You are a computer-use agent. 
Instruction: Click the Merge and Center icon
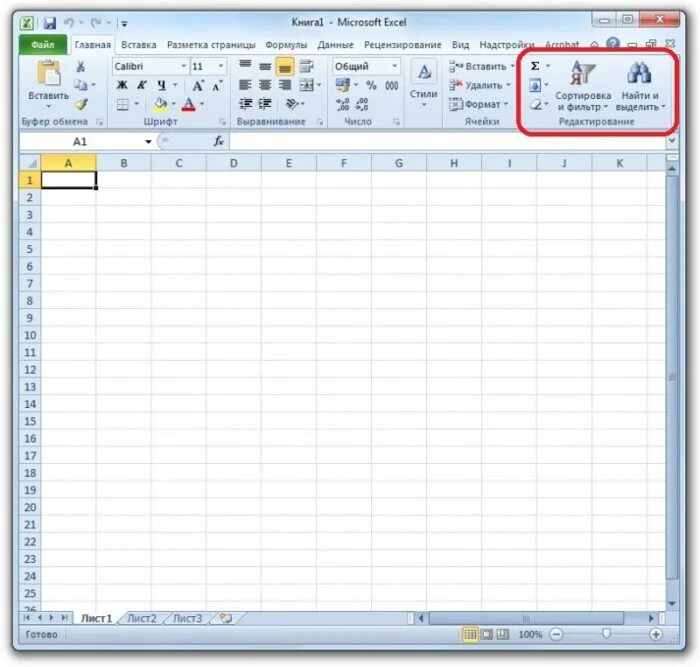coord(306,85)
